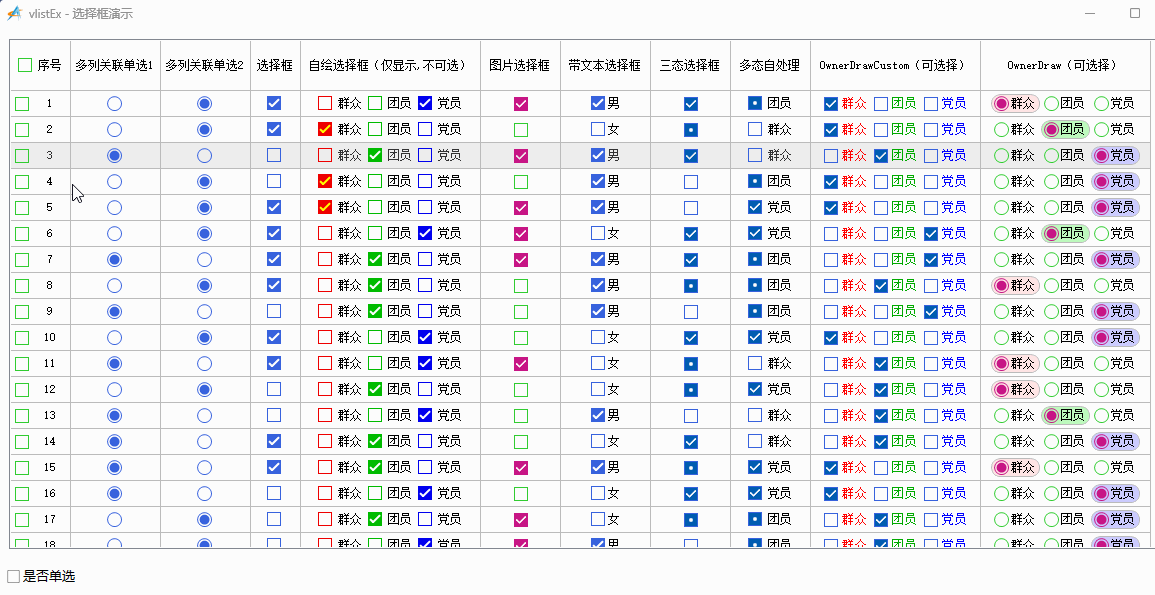
Task: Check the 序号 row checkbox for row 5
Action: (x=22, y=207)
